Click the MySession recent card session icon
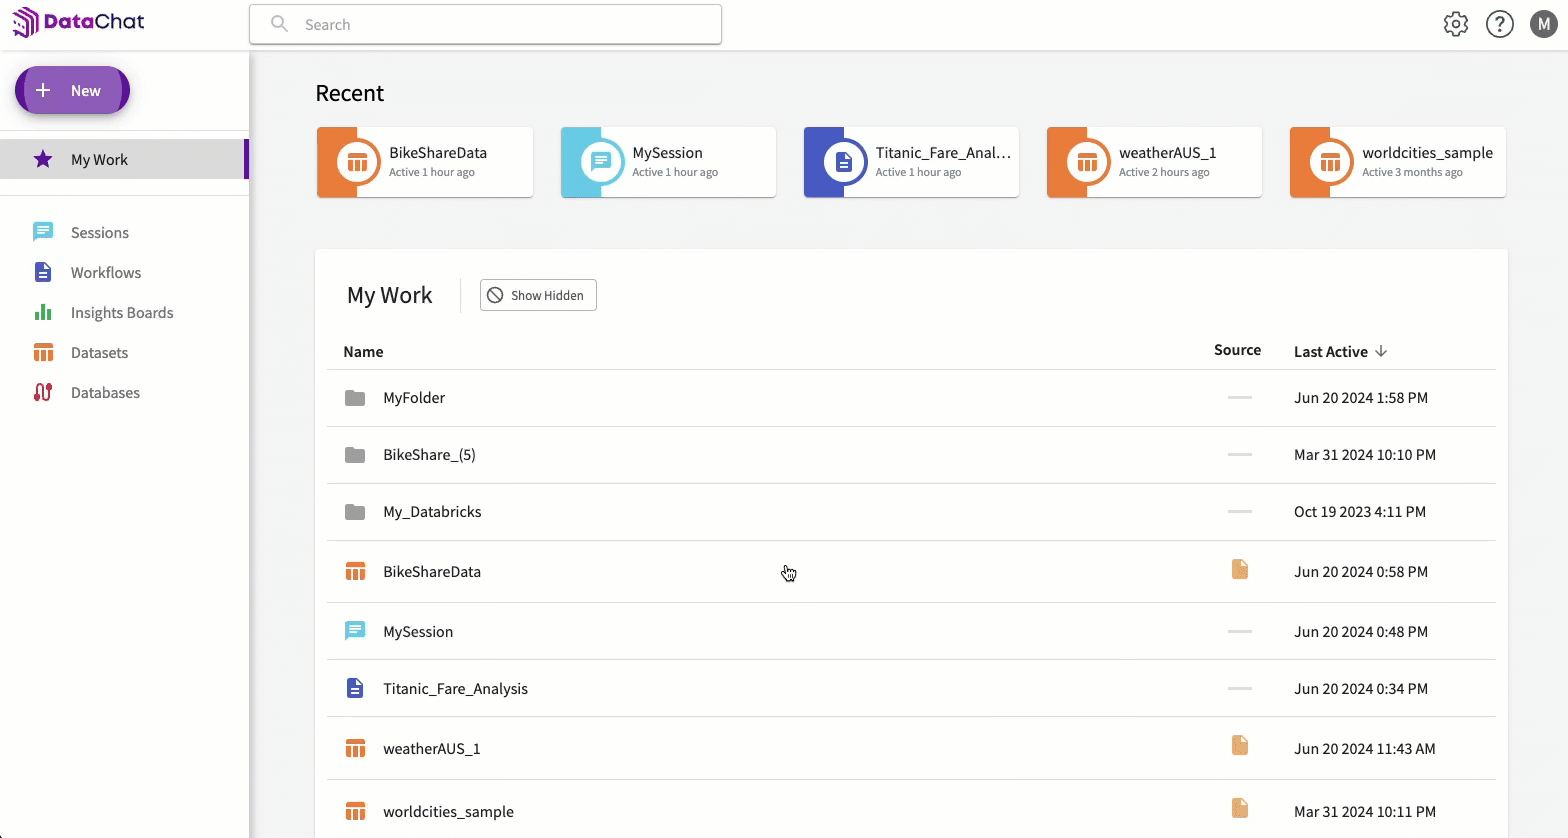 coord(601,162)
